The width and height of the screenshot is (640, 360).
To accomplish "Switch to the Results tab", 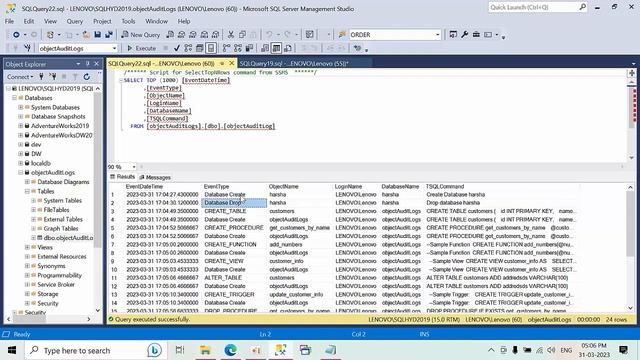I will pyautogui.click(x=122, y=177).
